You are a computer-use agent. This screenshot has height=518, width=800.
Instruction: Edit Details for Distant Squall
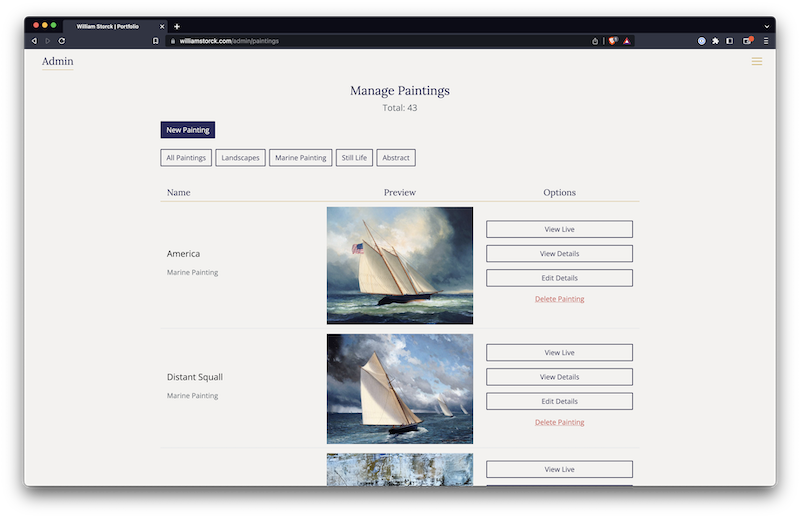[x=559, y=402]
